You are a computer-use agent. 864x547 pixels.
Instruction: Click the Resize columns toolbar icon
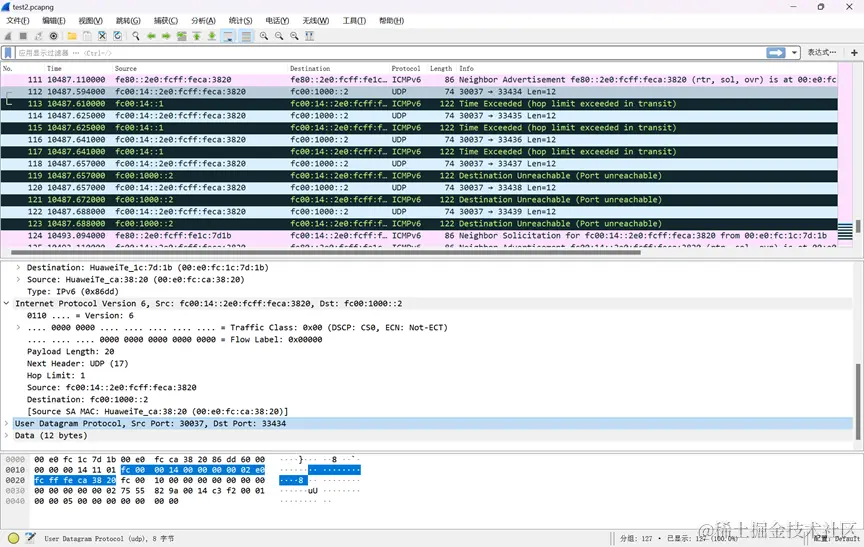click(x=310, y=36)
